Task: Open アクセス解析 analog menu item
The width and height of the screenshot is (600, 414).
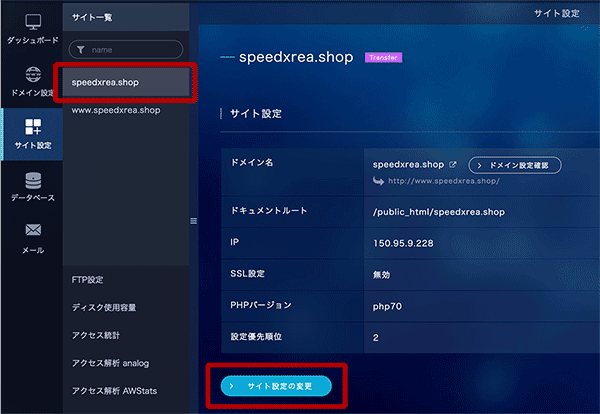Action: pos(110,363)
